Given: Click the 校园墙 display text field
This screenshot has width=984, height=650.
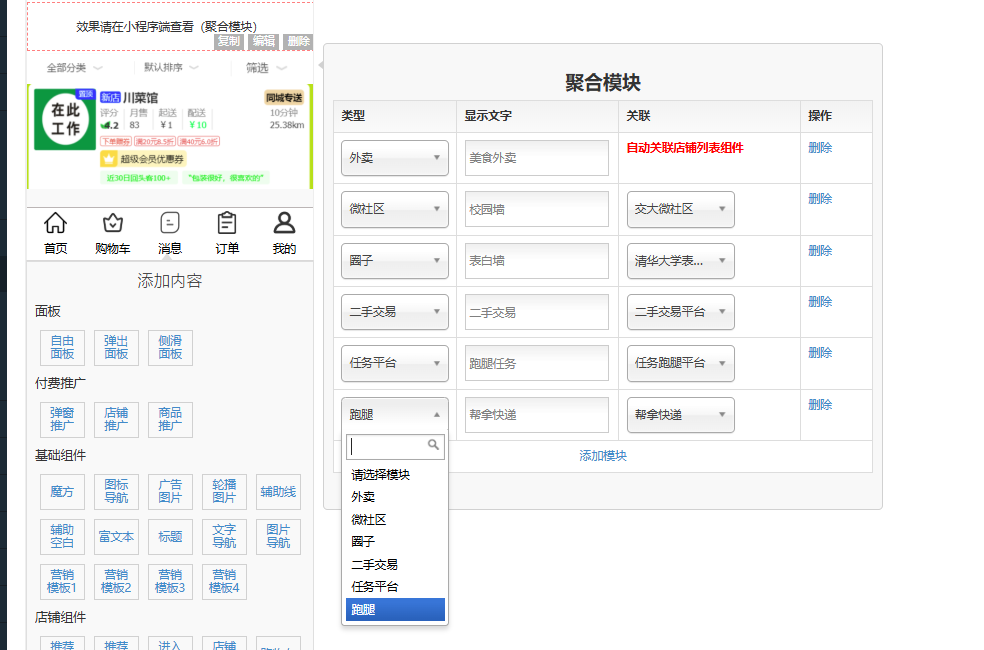Looking at the screenshot, I should (x=536, y=210).
